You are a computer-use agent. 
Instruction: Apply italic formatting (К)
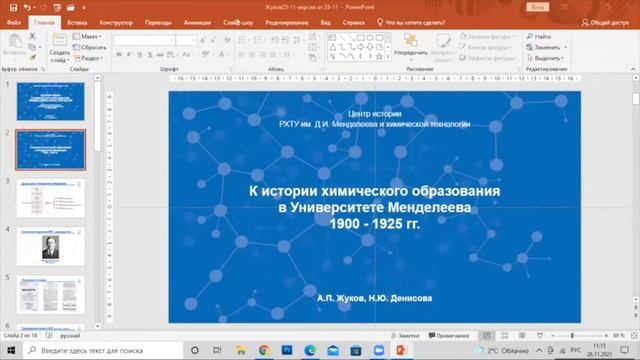coord(129,54)
